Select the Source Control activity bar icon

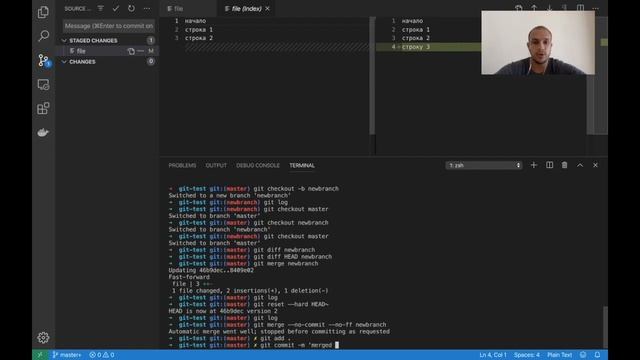[x=43, y=60]
